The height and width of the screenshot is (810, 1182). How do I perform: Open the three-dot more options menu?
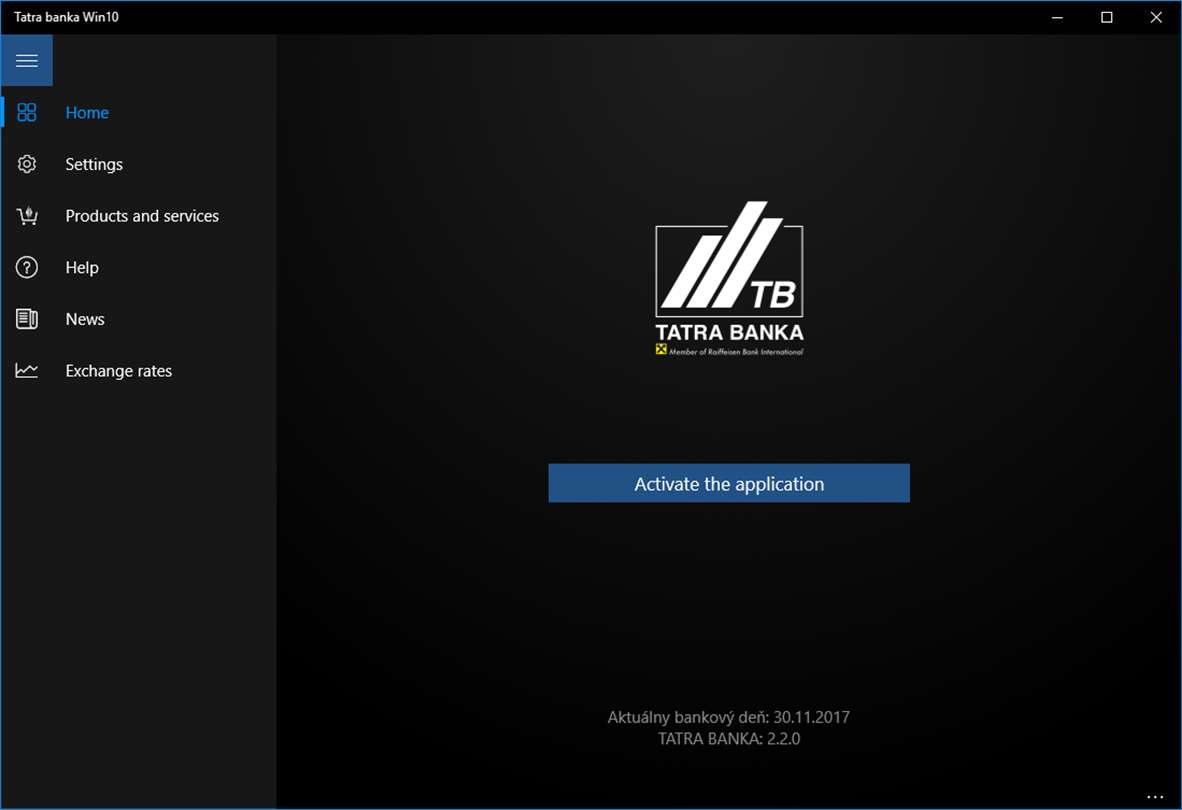1155,796
